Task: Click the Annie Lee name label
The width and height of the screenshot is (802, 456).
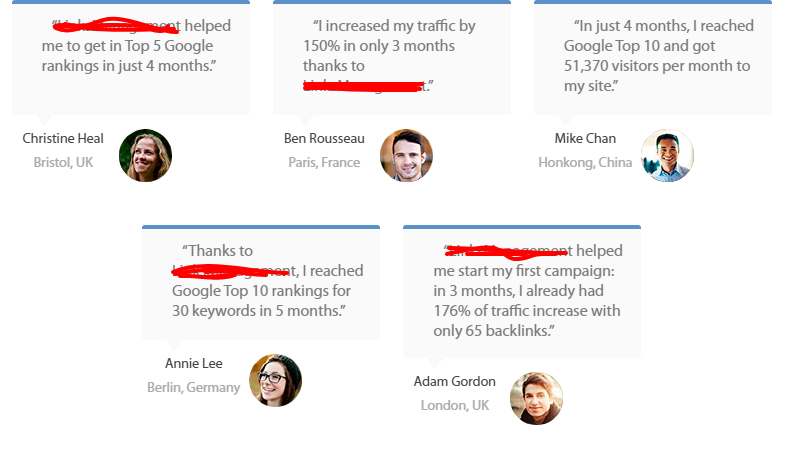Action: pos(194,364)
